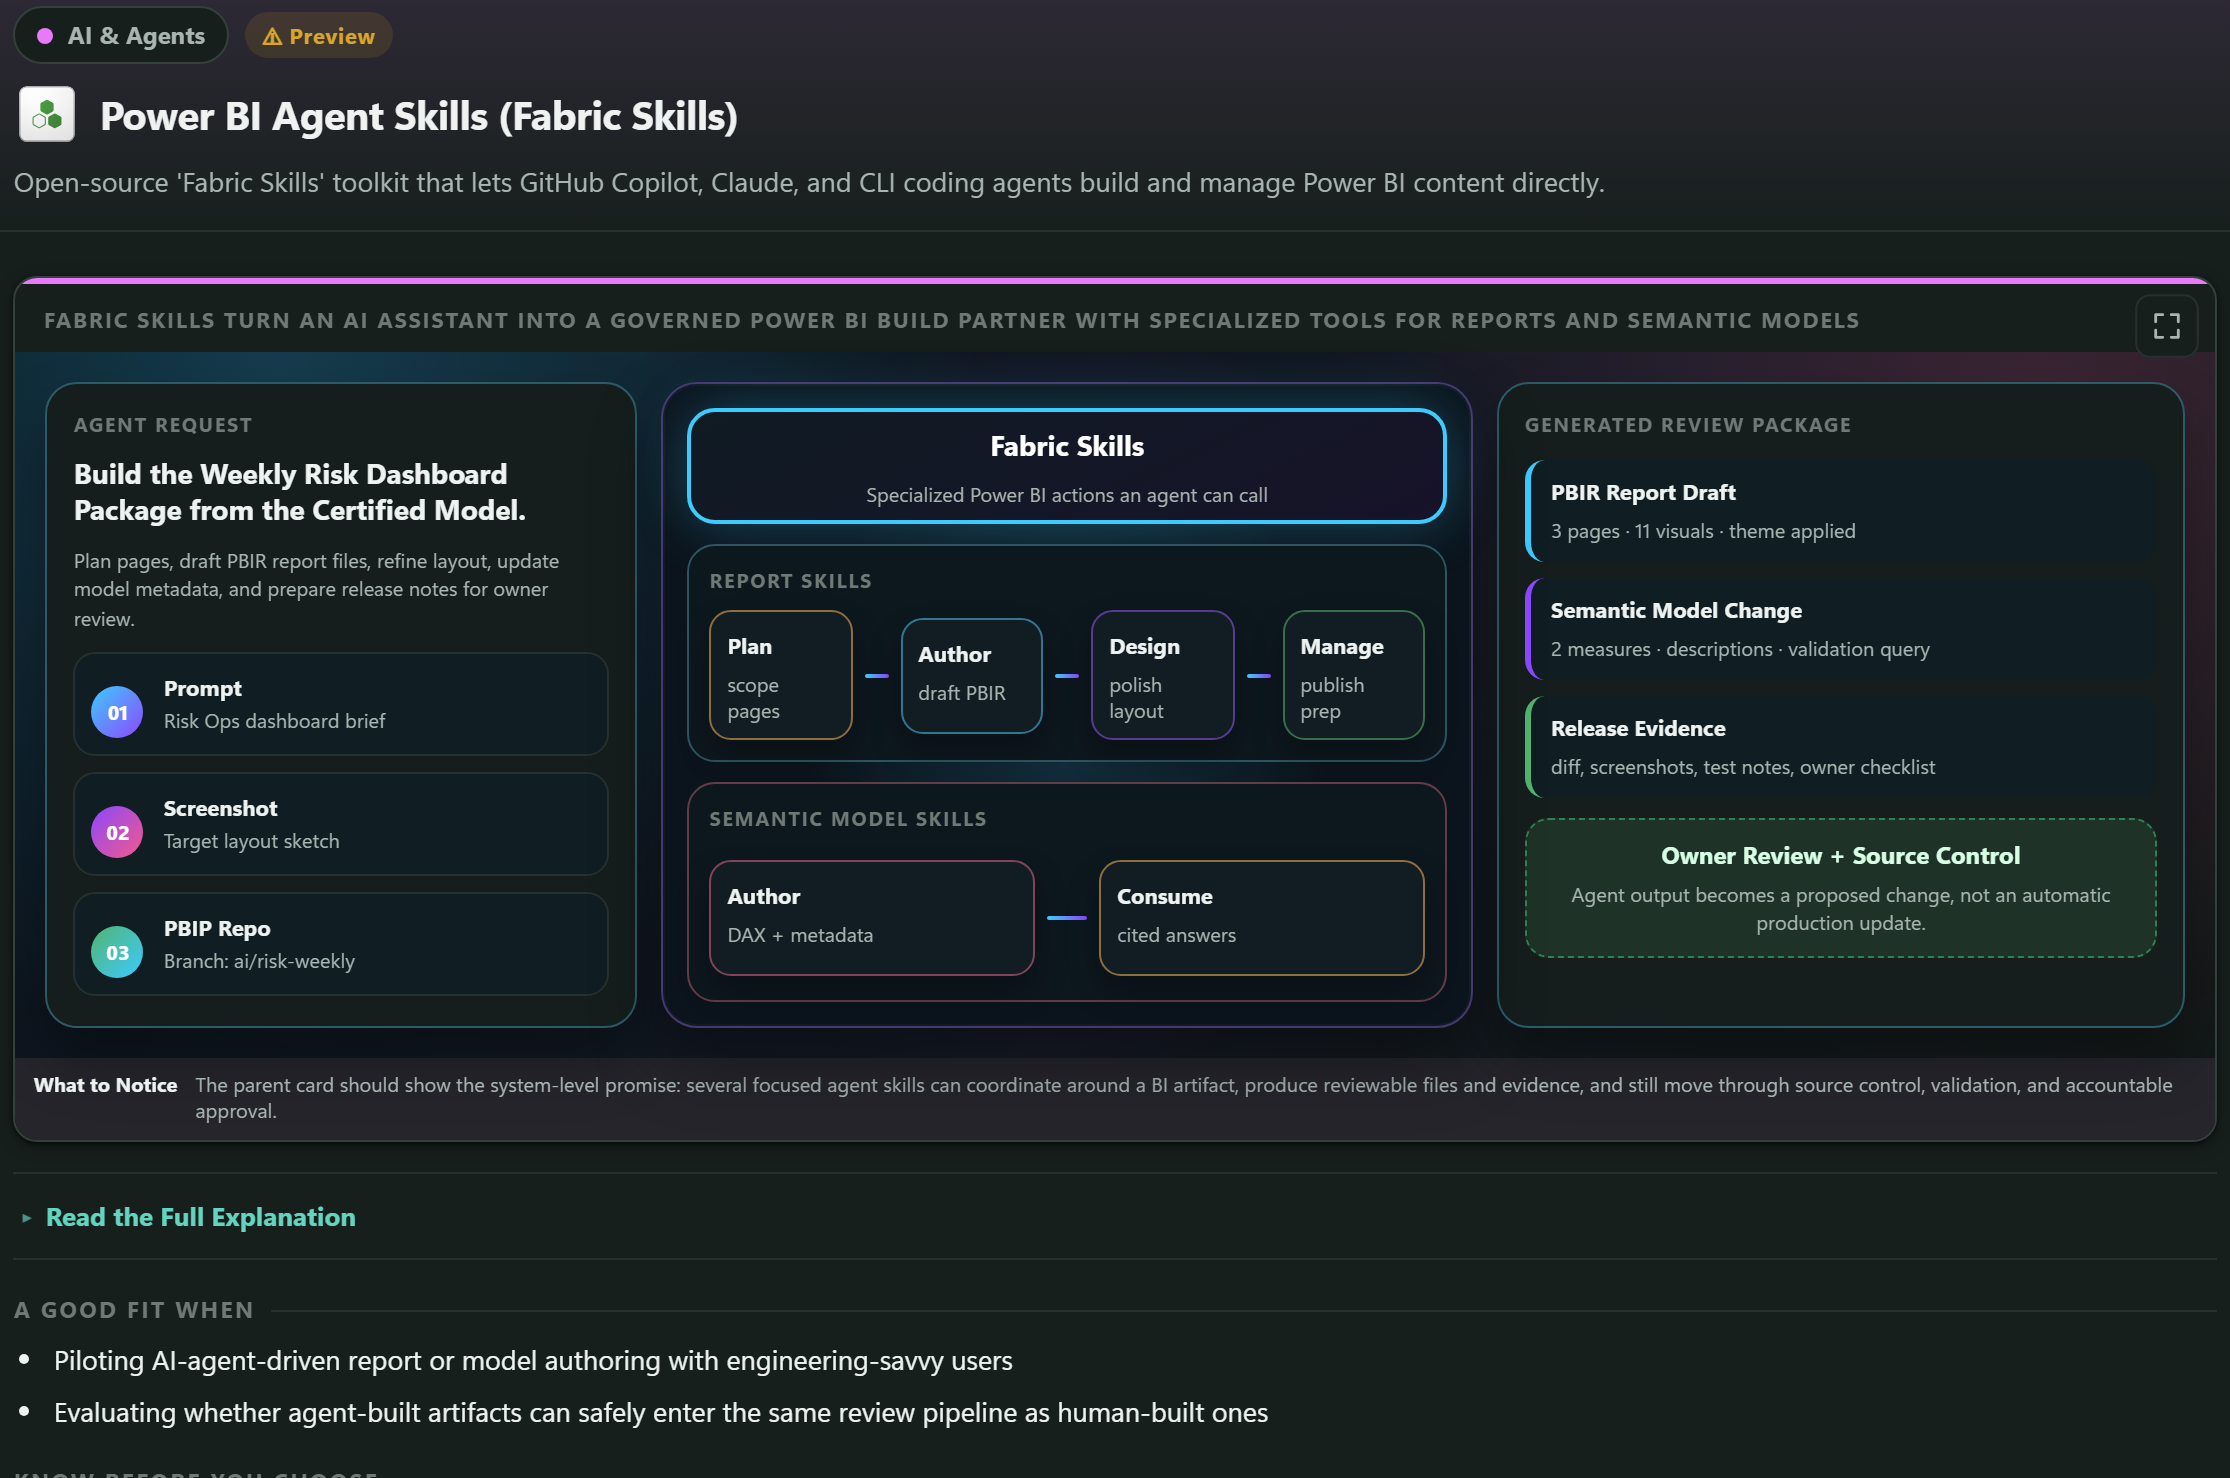
Task: Click the 03 PBIP Repo step badge
Action: point(117,952)
